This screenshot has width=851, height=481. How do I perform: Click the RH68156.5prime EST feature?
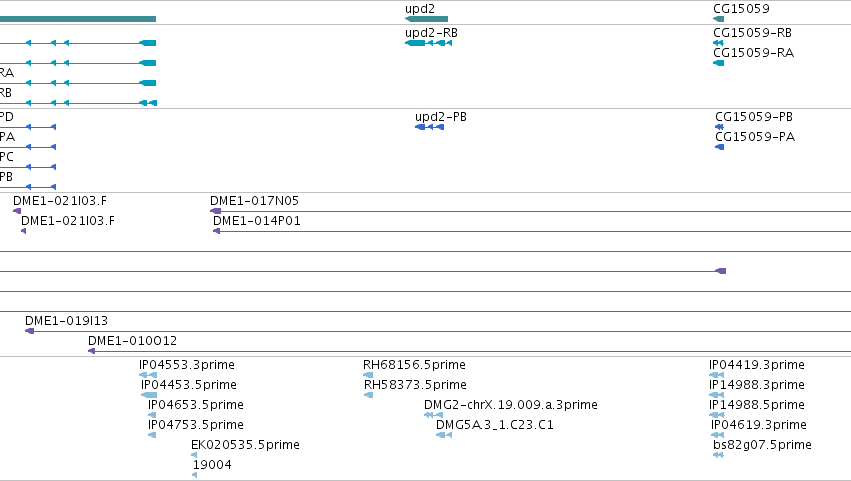click(x=368, y=375)
